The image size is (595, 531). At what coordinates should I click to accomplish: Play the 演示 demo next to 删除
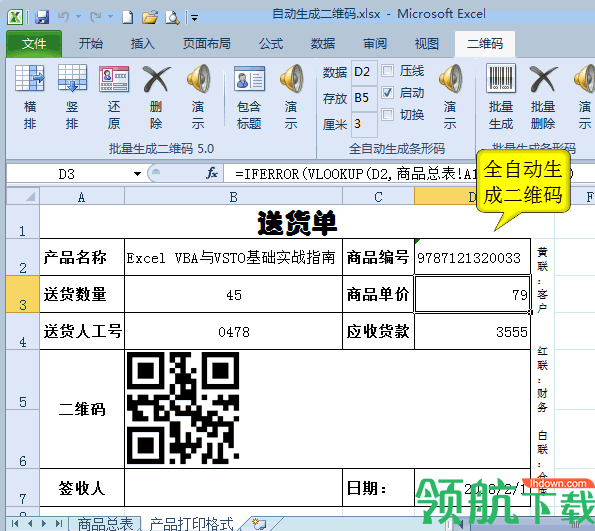click(198, 97)
